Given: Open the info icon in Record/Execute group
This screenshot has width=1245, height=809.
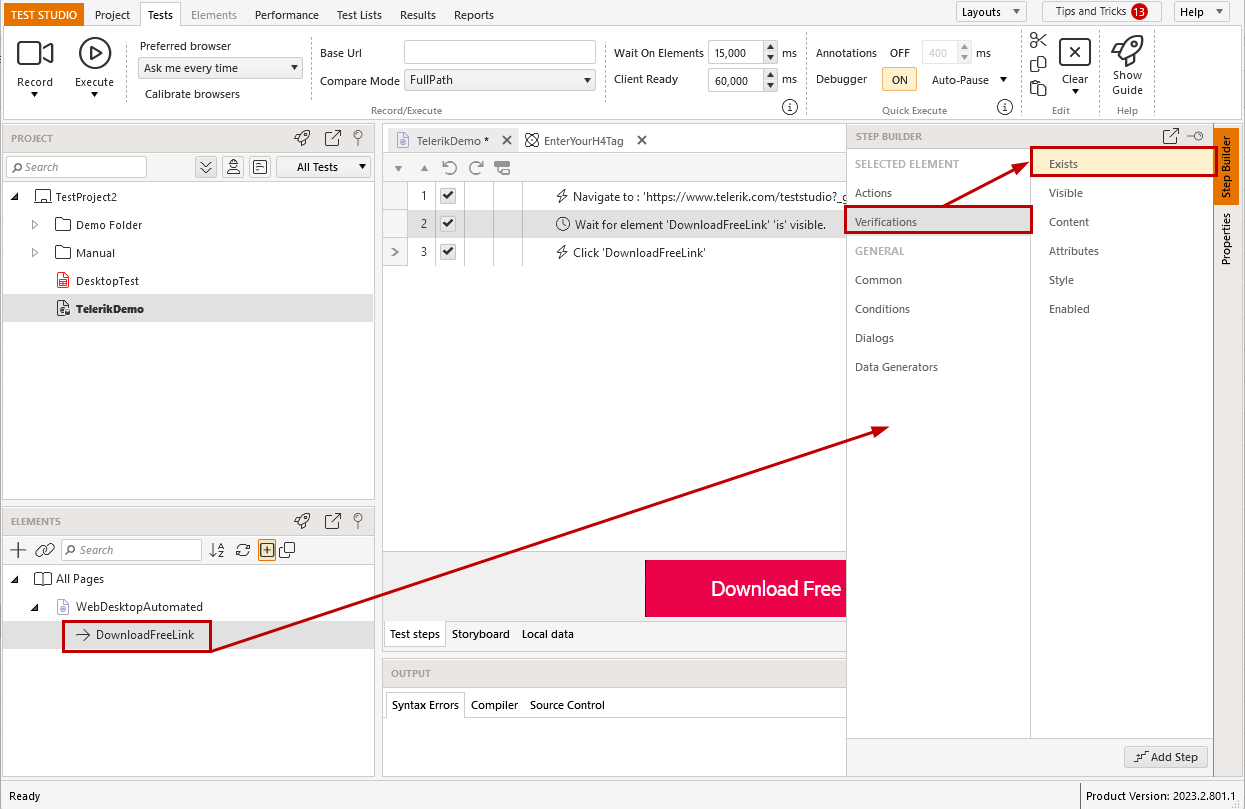Looking at the screenshot, I should coord(789,107).
